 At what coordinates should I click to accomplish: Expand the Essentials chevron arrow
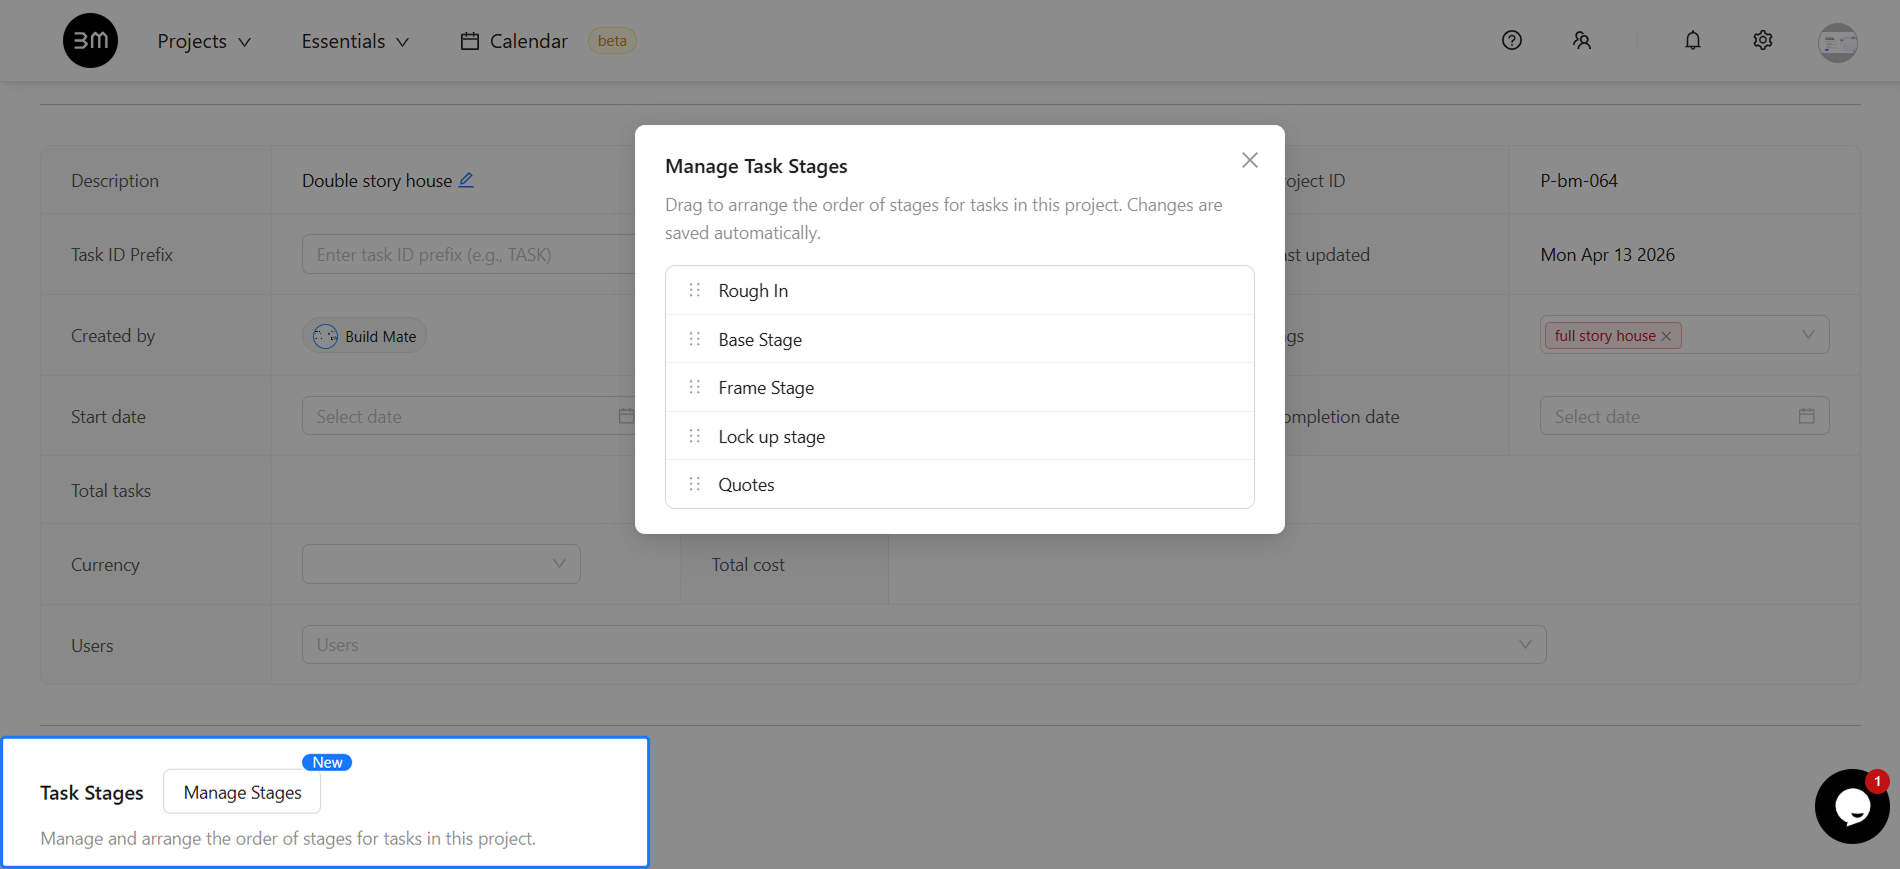[402, 42]
